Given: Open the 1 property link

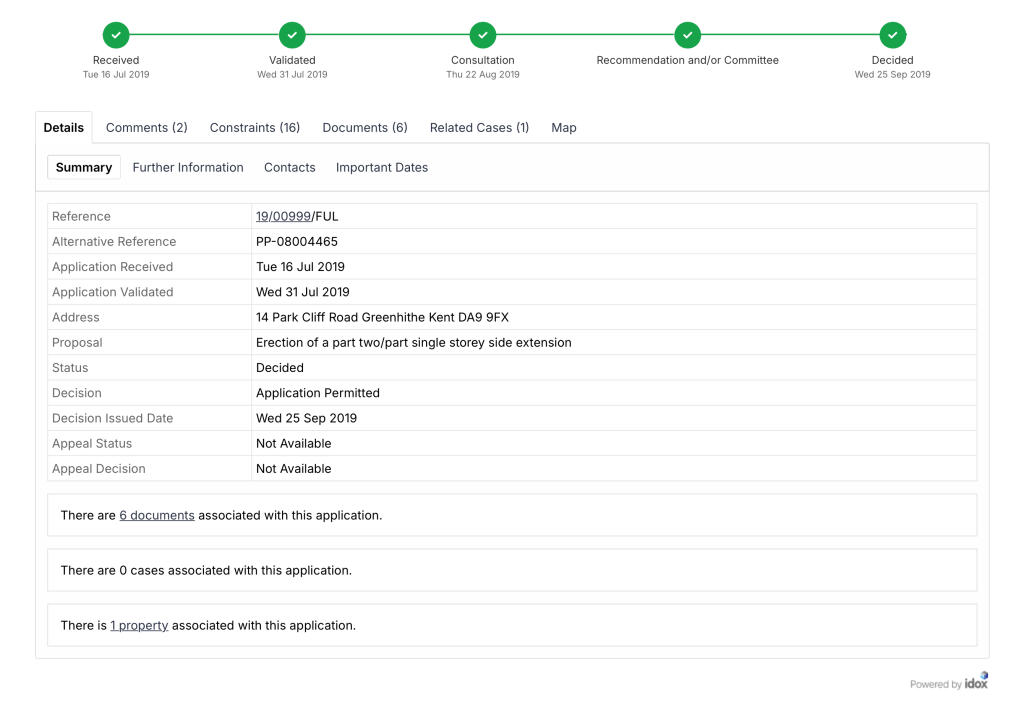Looking at the screenshot, I should [x=139, y=626].
